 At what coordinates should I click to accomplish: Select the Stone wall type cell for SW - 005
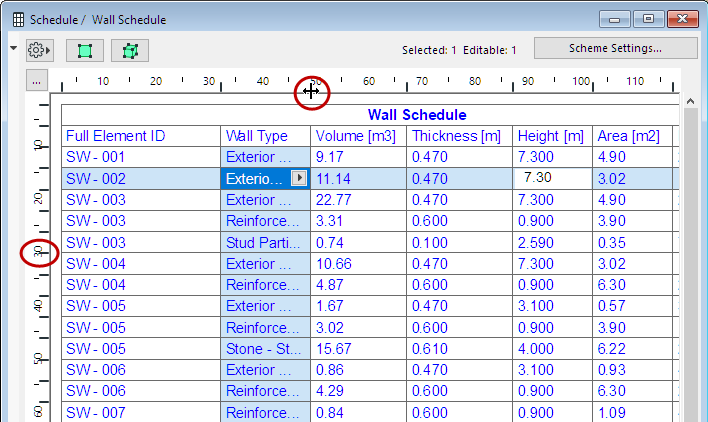tap(265, 347)
